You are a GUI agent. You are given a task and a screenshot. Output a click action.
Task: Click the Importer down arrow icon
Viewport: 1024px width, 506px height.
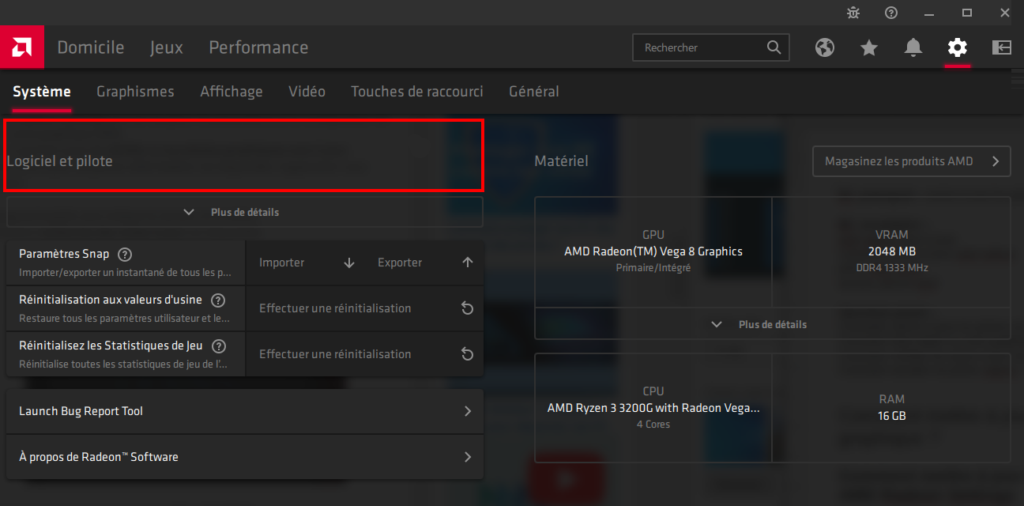click(x=349, y=262)
